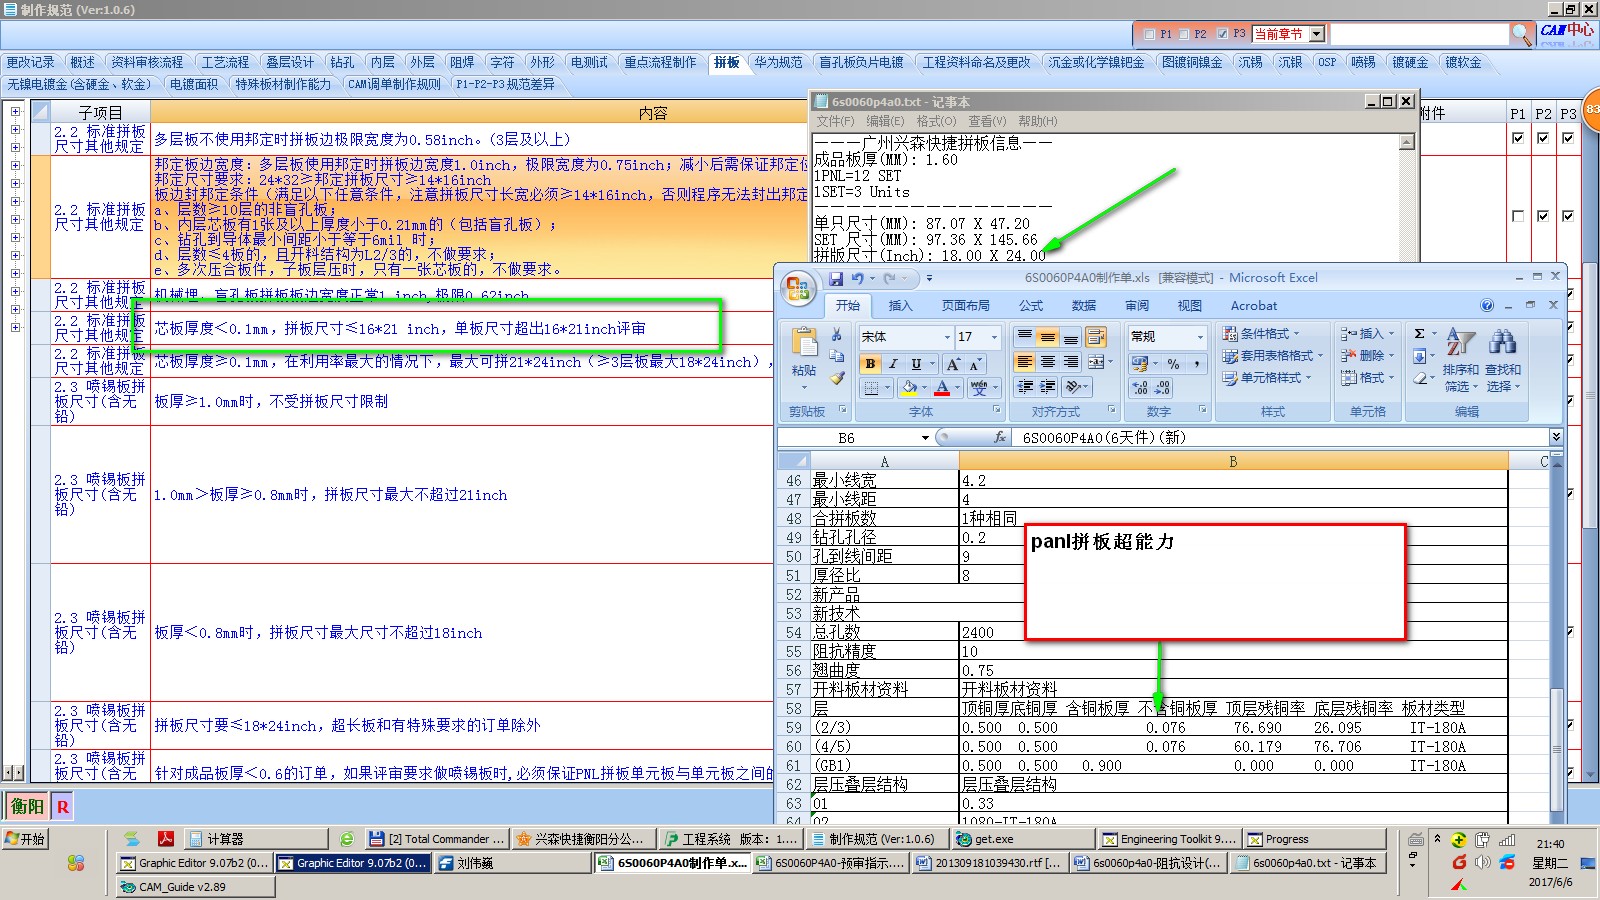Switch to 页面布局 ribbon tab

coord(965,306)
